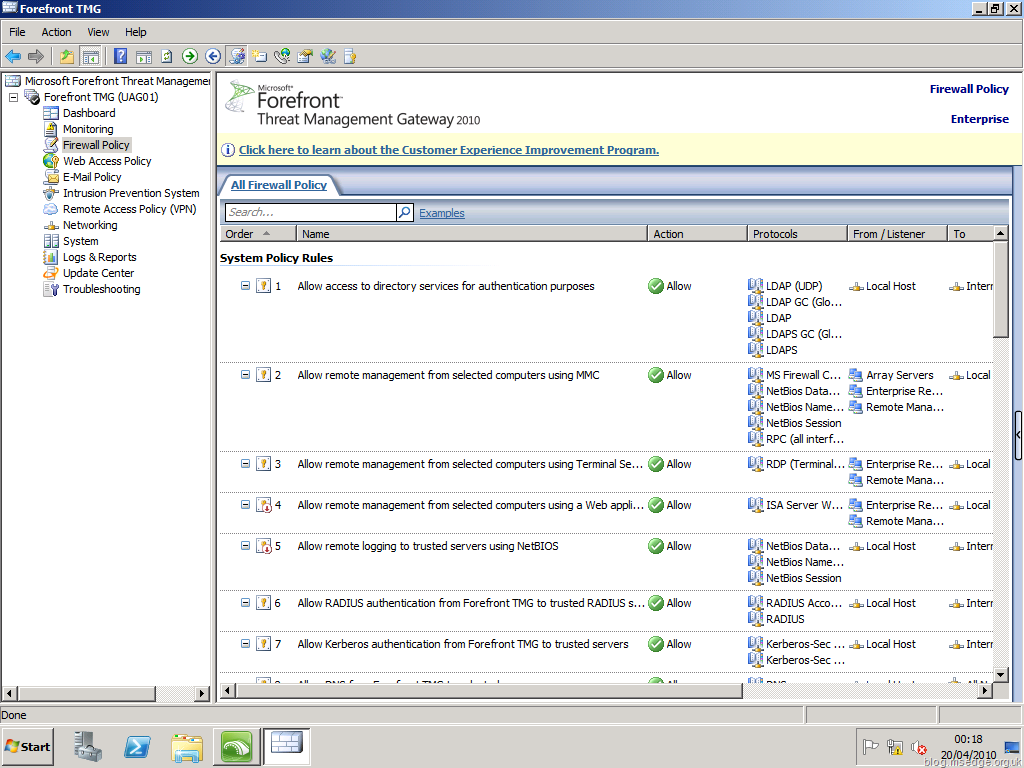The height and width of the screenshot is (768, 1024).
Task: Launch PowerShell from the taskbar
Action: [137, 746]
